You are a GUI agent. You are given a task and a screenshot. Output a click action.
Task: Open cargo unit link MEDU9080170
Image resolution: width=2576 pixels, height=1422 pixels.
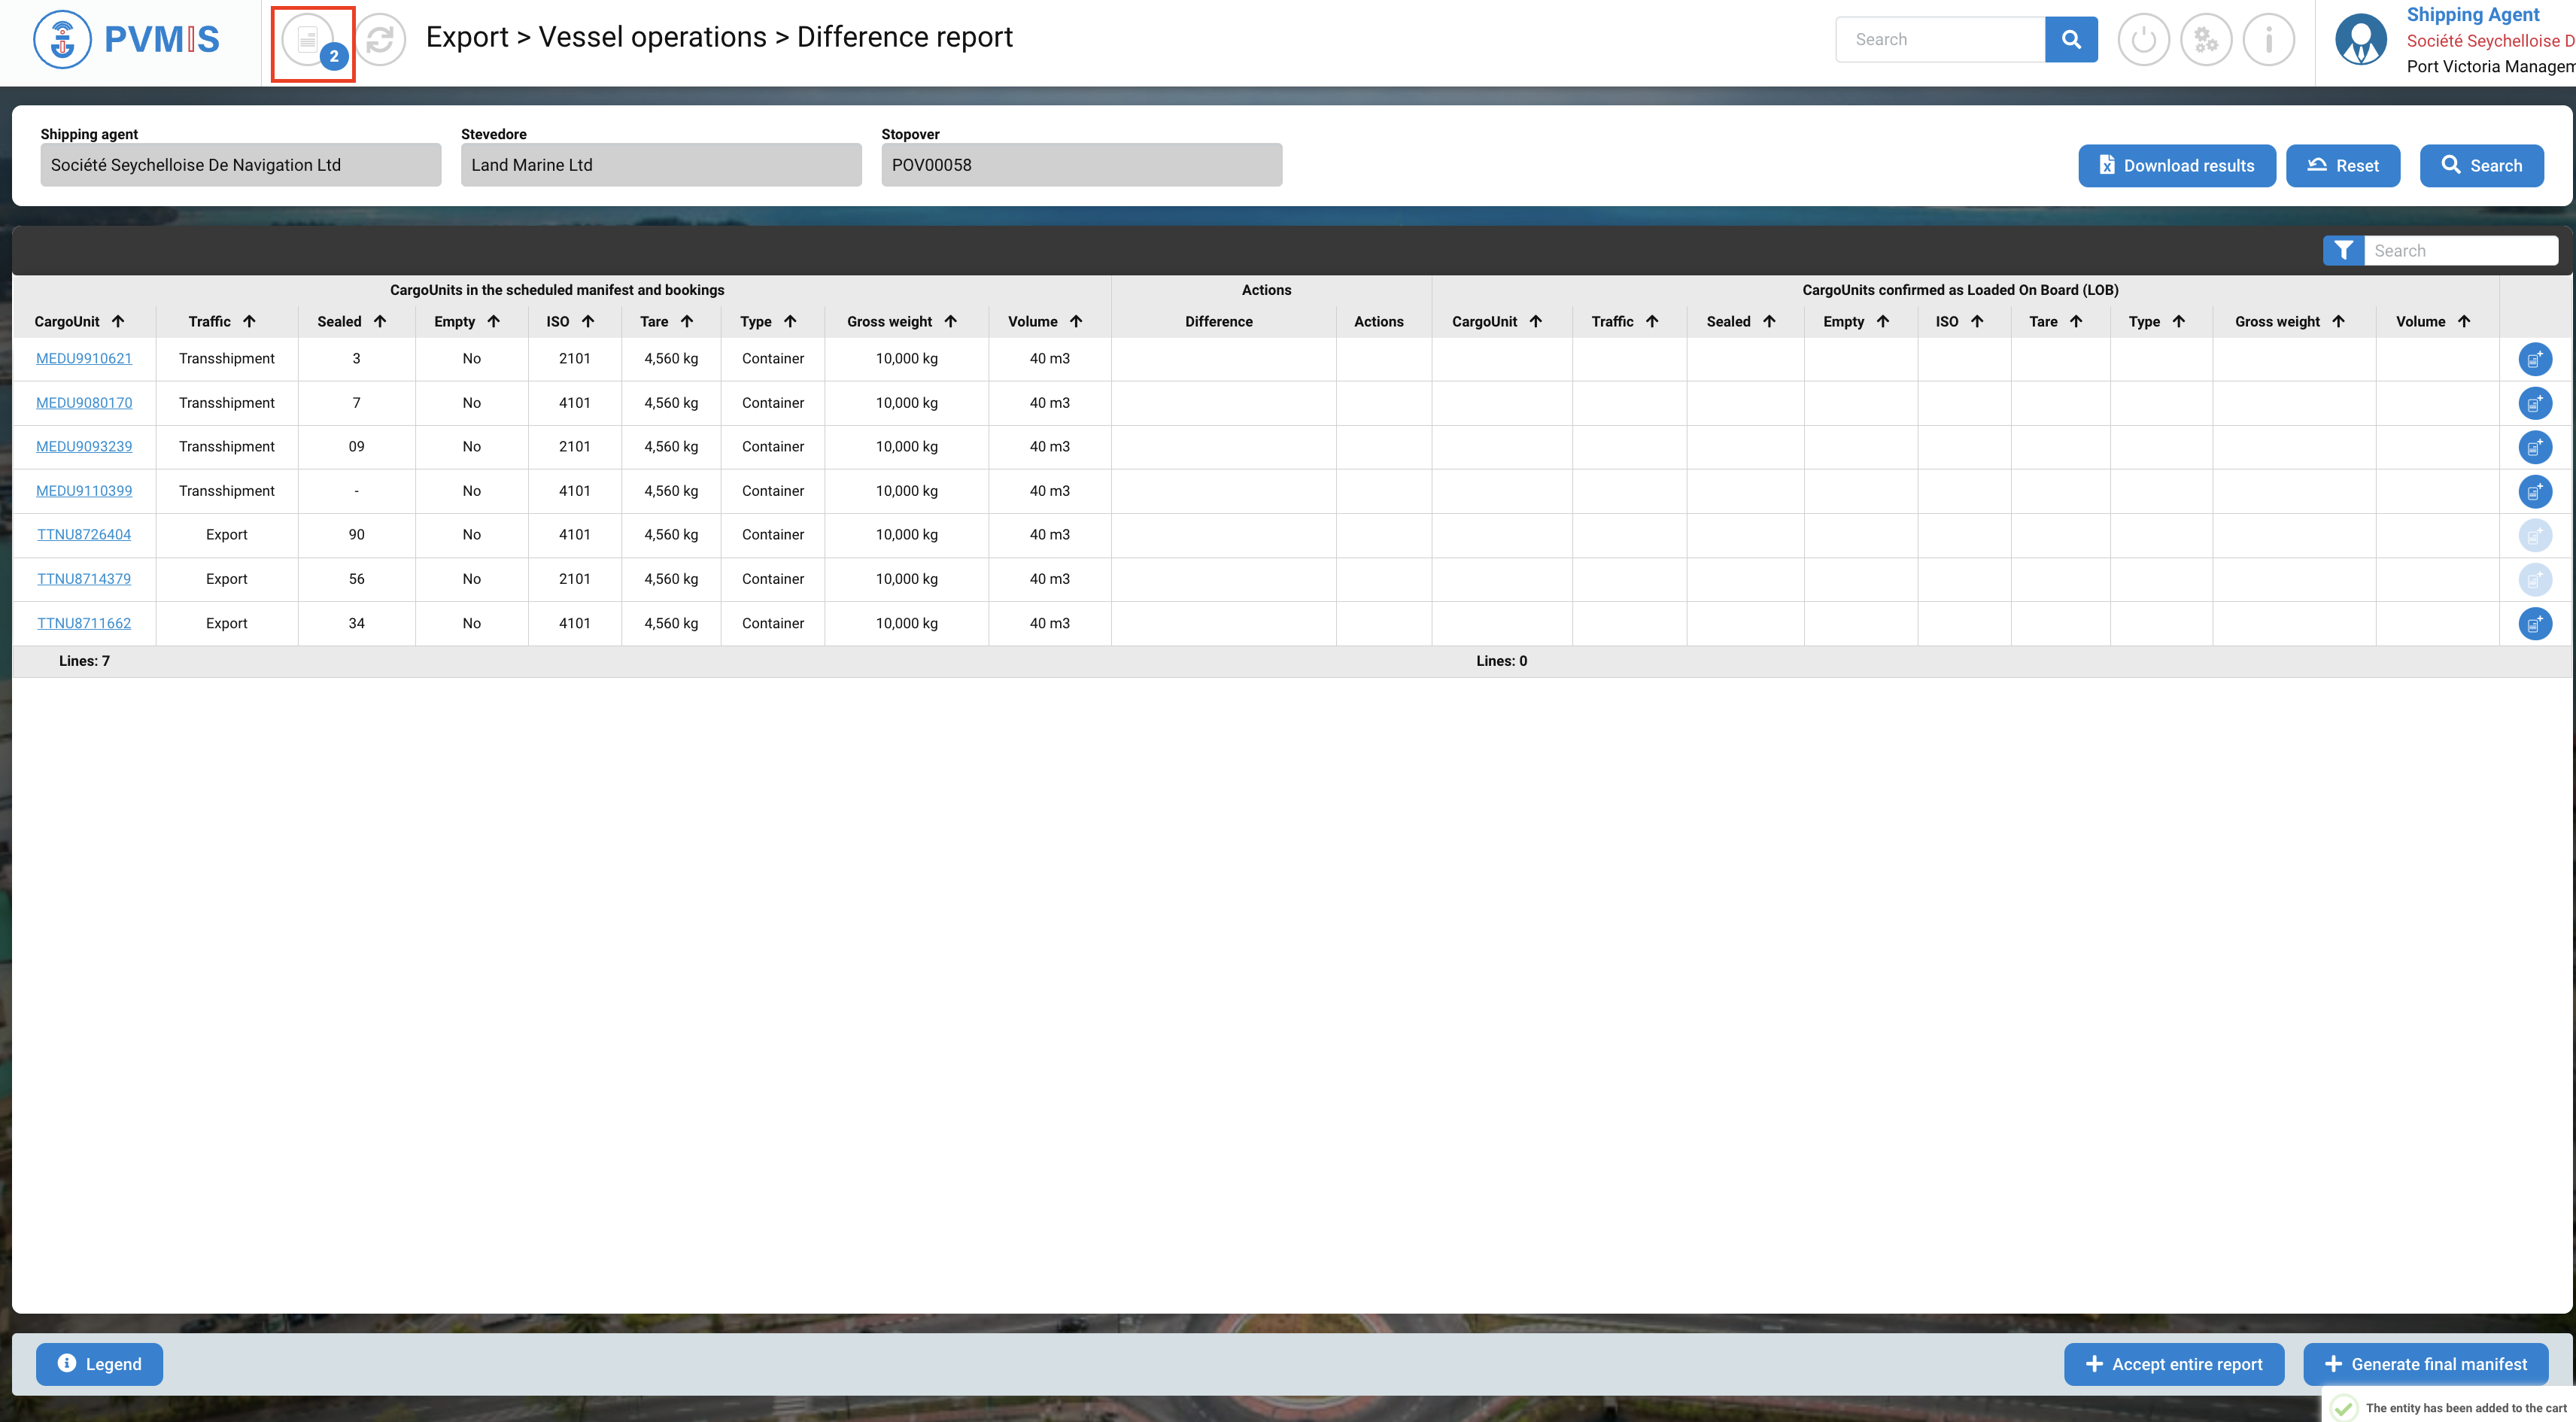point(84,403)
